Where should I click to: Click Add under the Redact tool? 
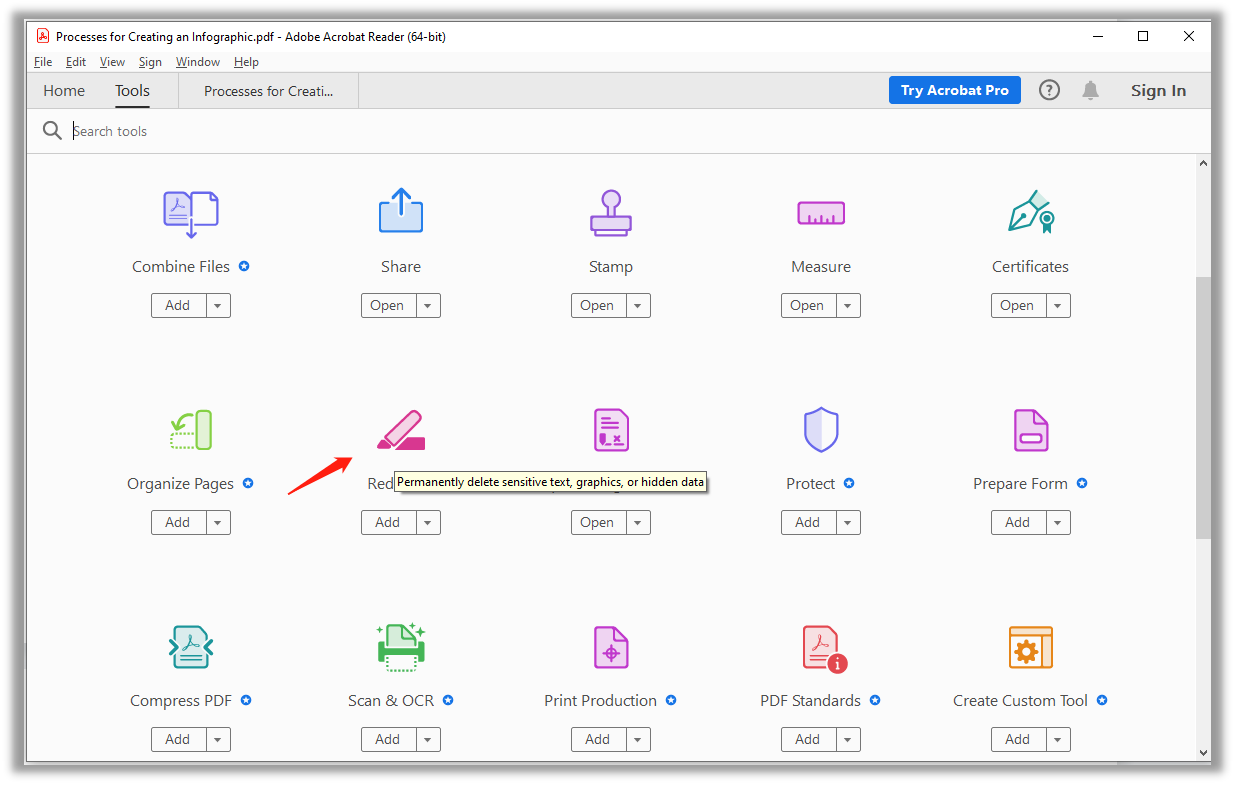pos(388,523)
